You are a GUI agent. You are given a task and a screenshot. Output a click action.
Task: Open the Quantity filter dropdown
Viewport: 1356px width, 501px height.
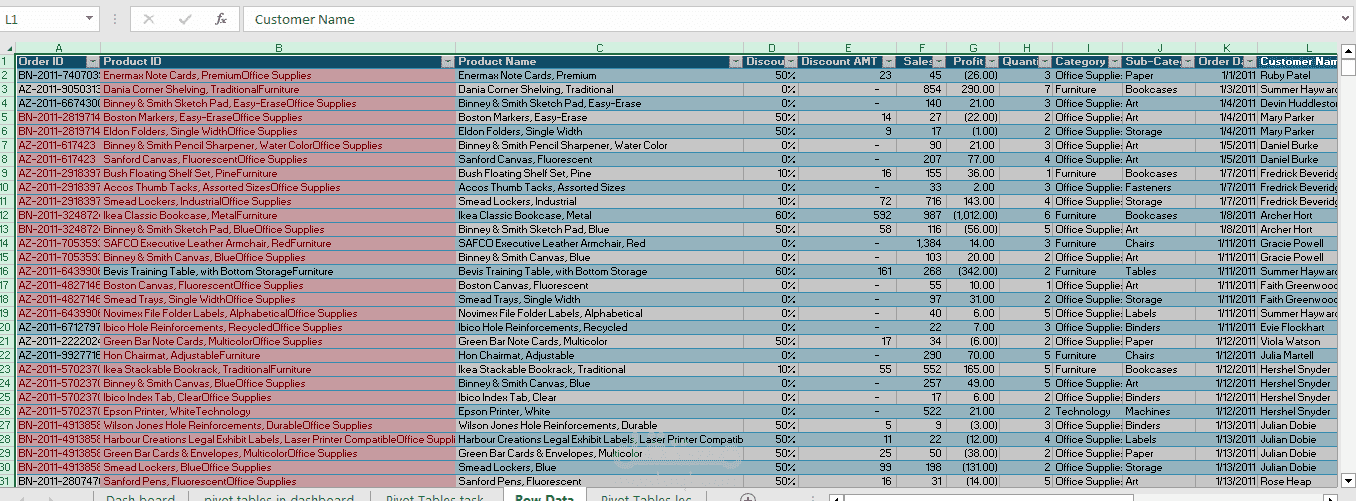click(1045, 62)
